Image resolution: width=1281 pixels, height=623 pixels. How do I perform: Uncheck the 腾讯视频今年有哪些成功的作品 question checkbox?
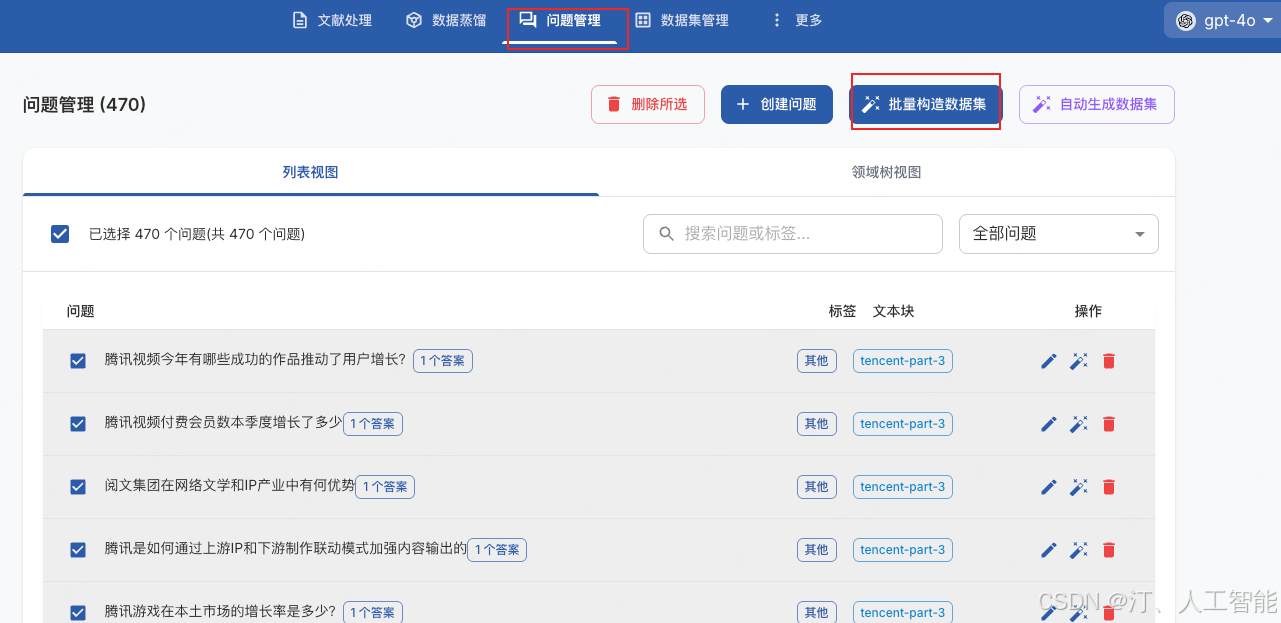pos(78,361)
